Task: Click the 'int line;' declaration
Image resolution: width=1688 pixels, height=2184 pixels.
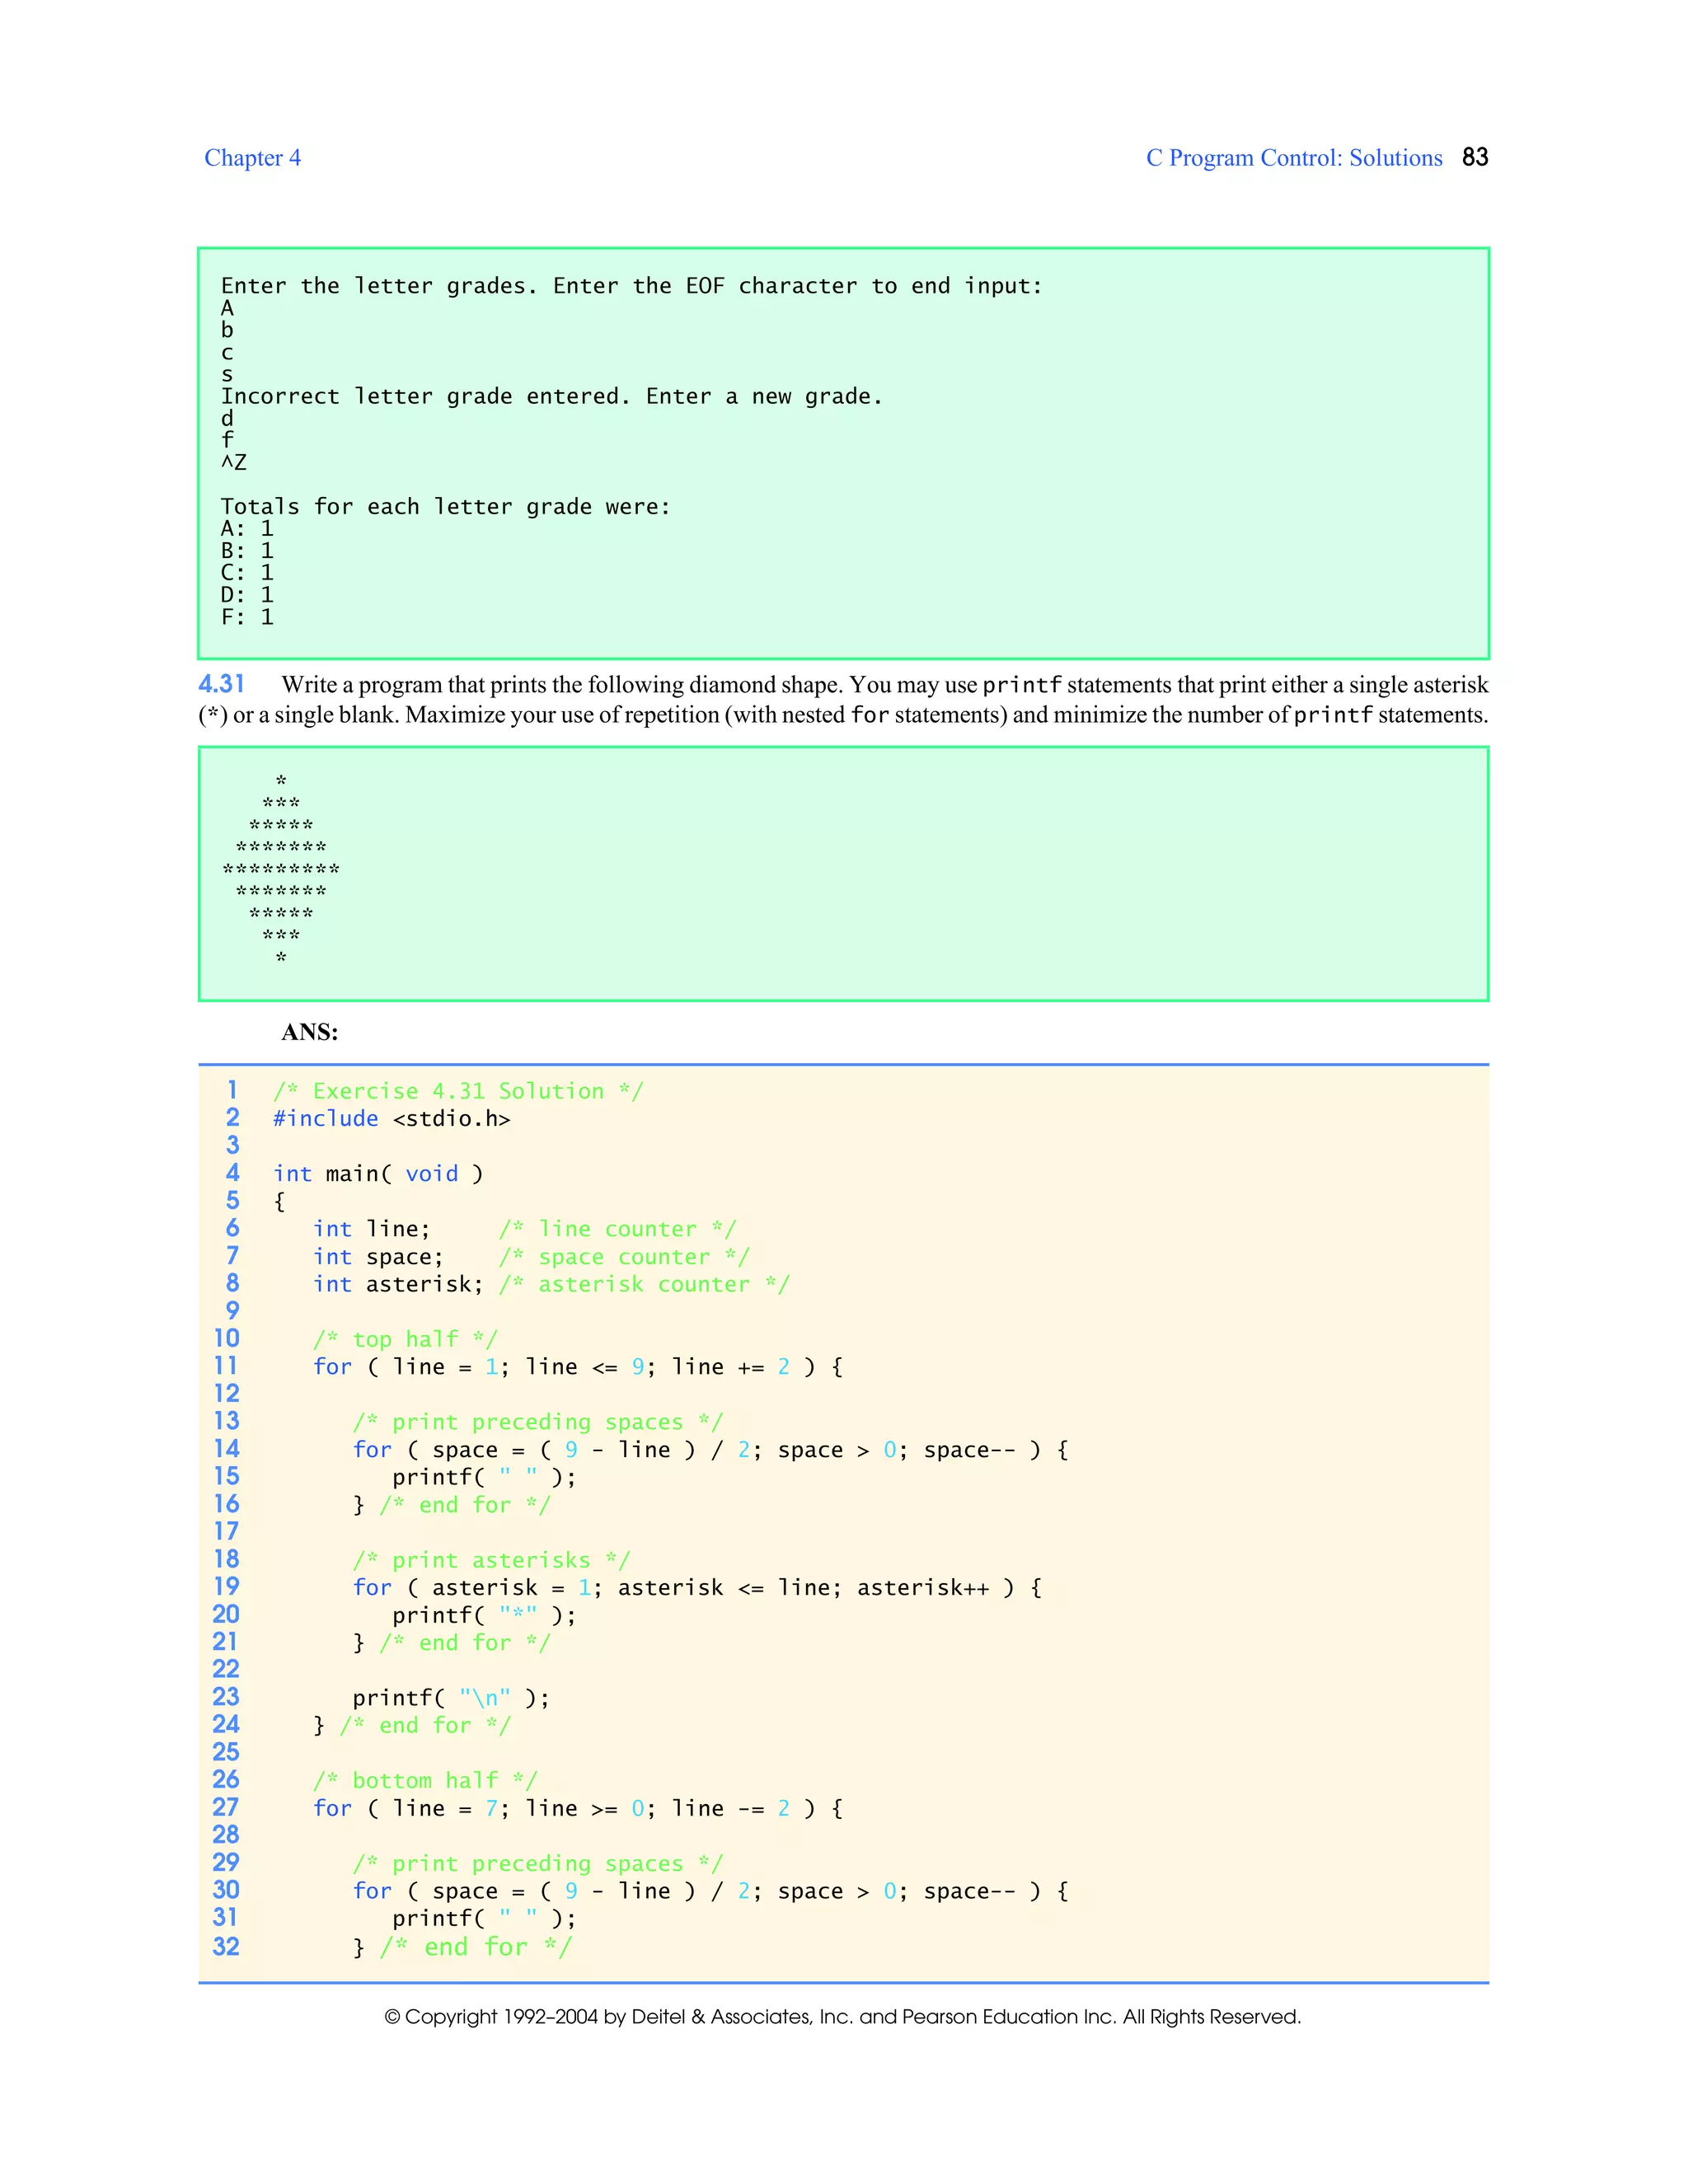Action: [372, 1228]
